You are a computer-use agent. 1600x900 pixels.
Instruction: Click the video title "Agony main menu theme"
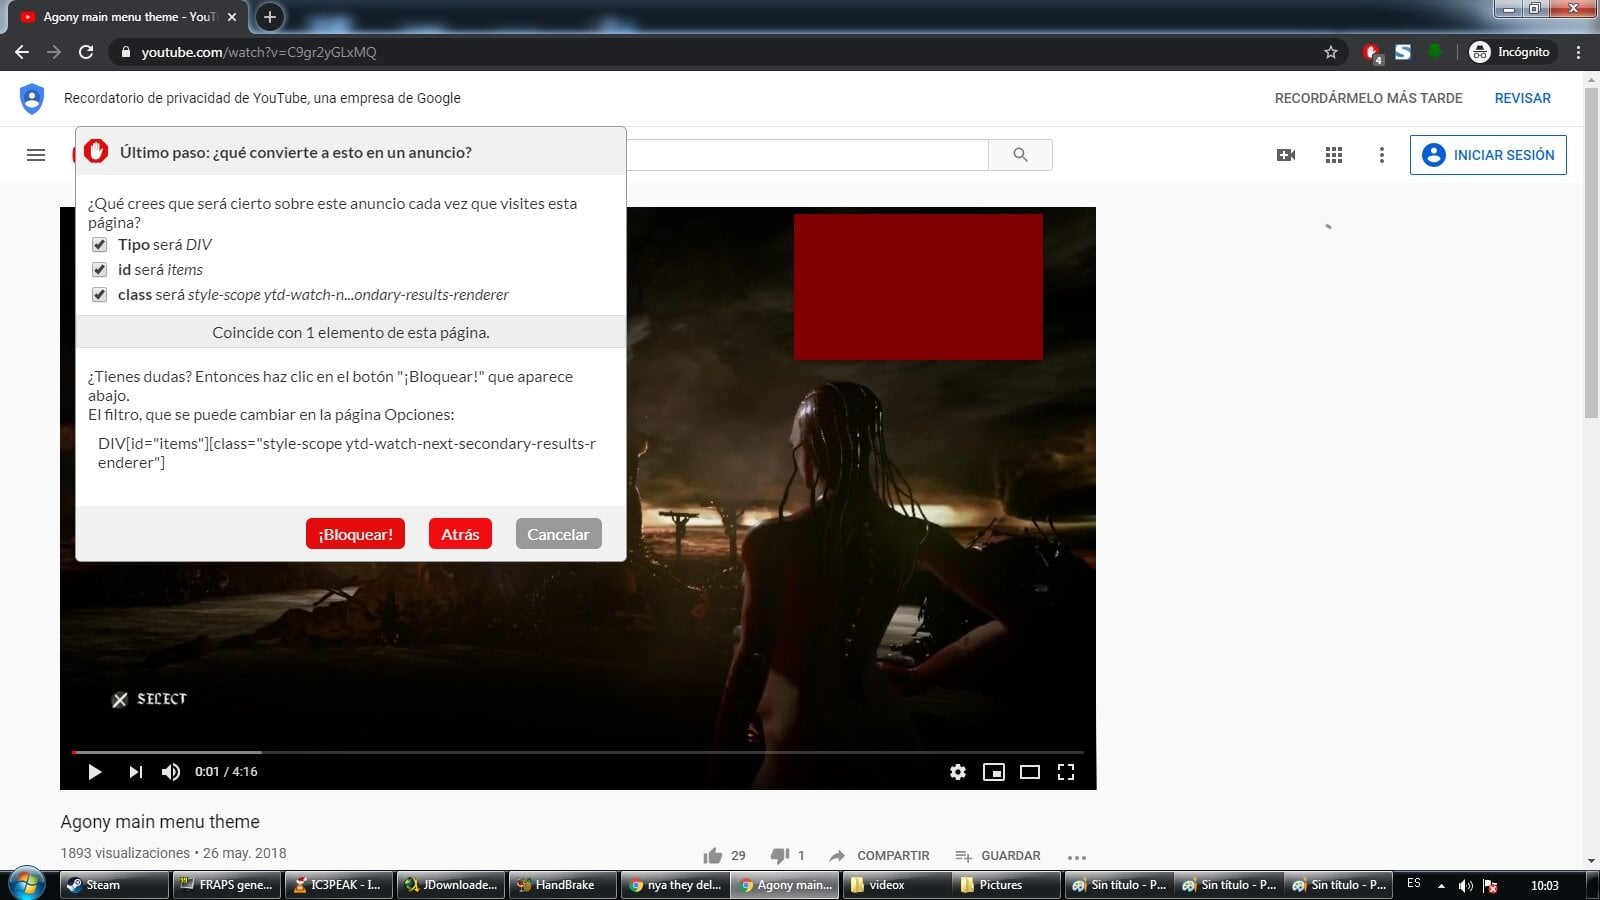[x=160, y=822]
